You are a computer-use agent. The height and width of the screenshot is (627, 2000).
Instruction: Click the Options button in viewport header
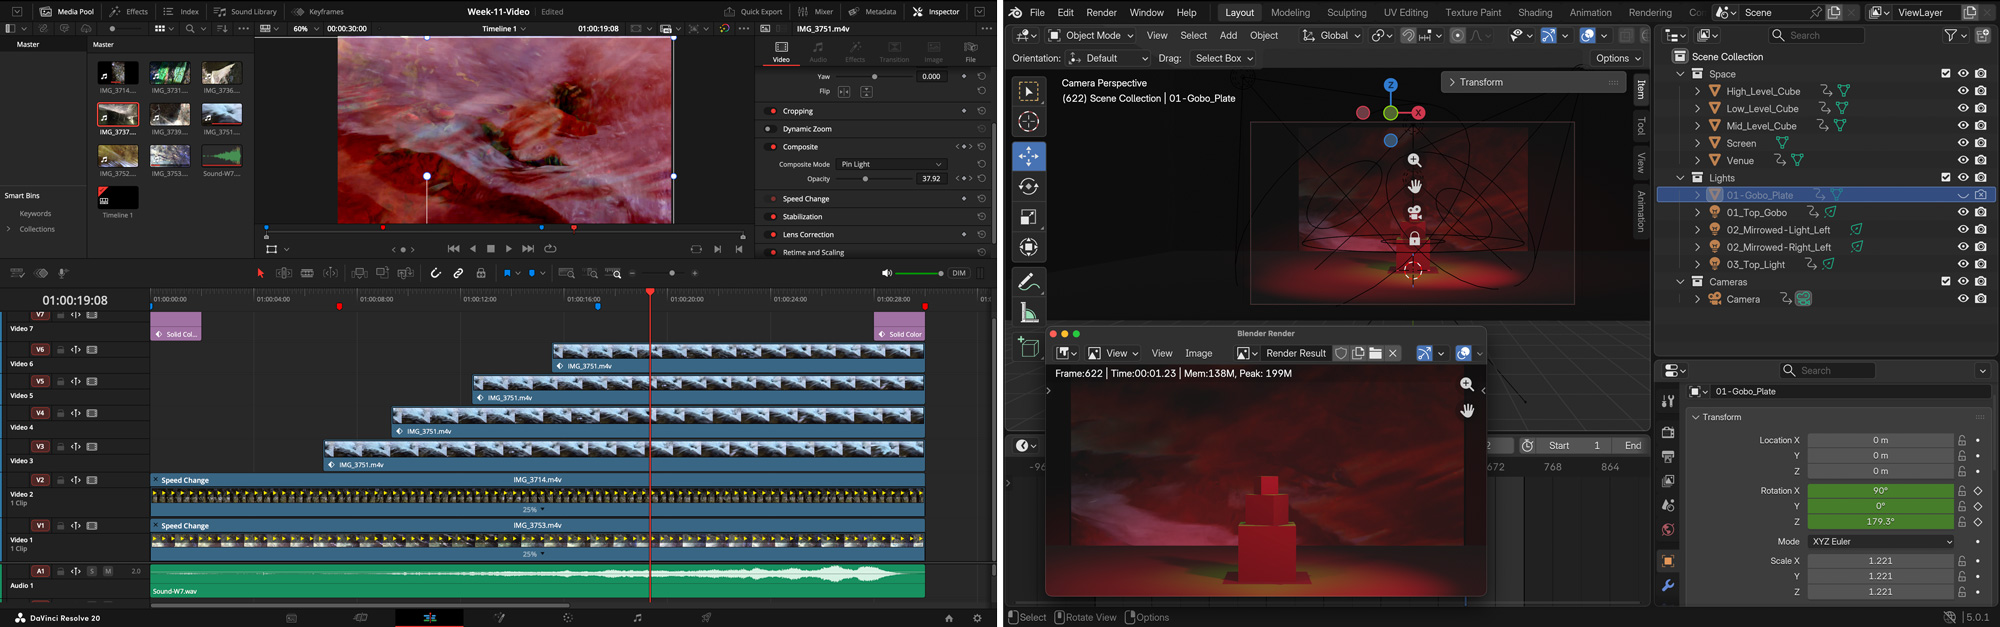pyautogui.click(x=1617, y=58)
